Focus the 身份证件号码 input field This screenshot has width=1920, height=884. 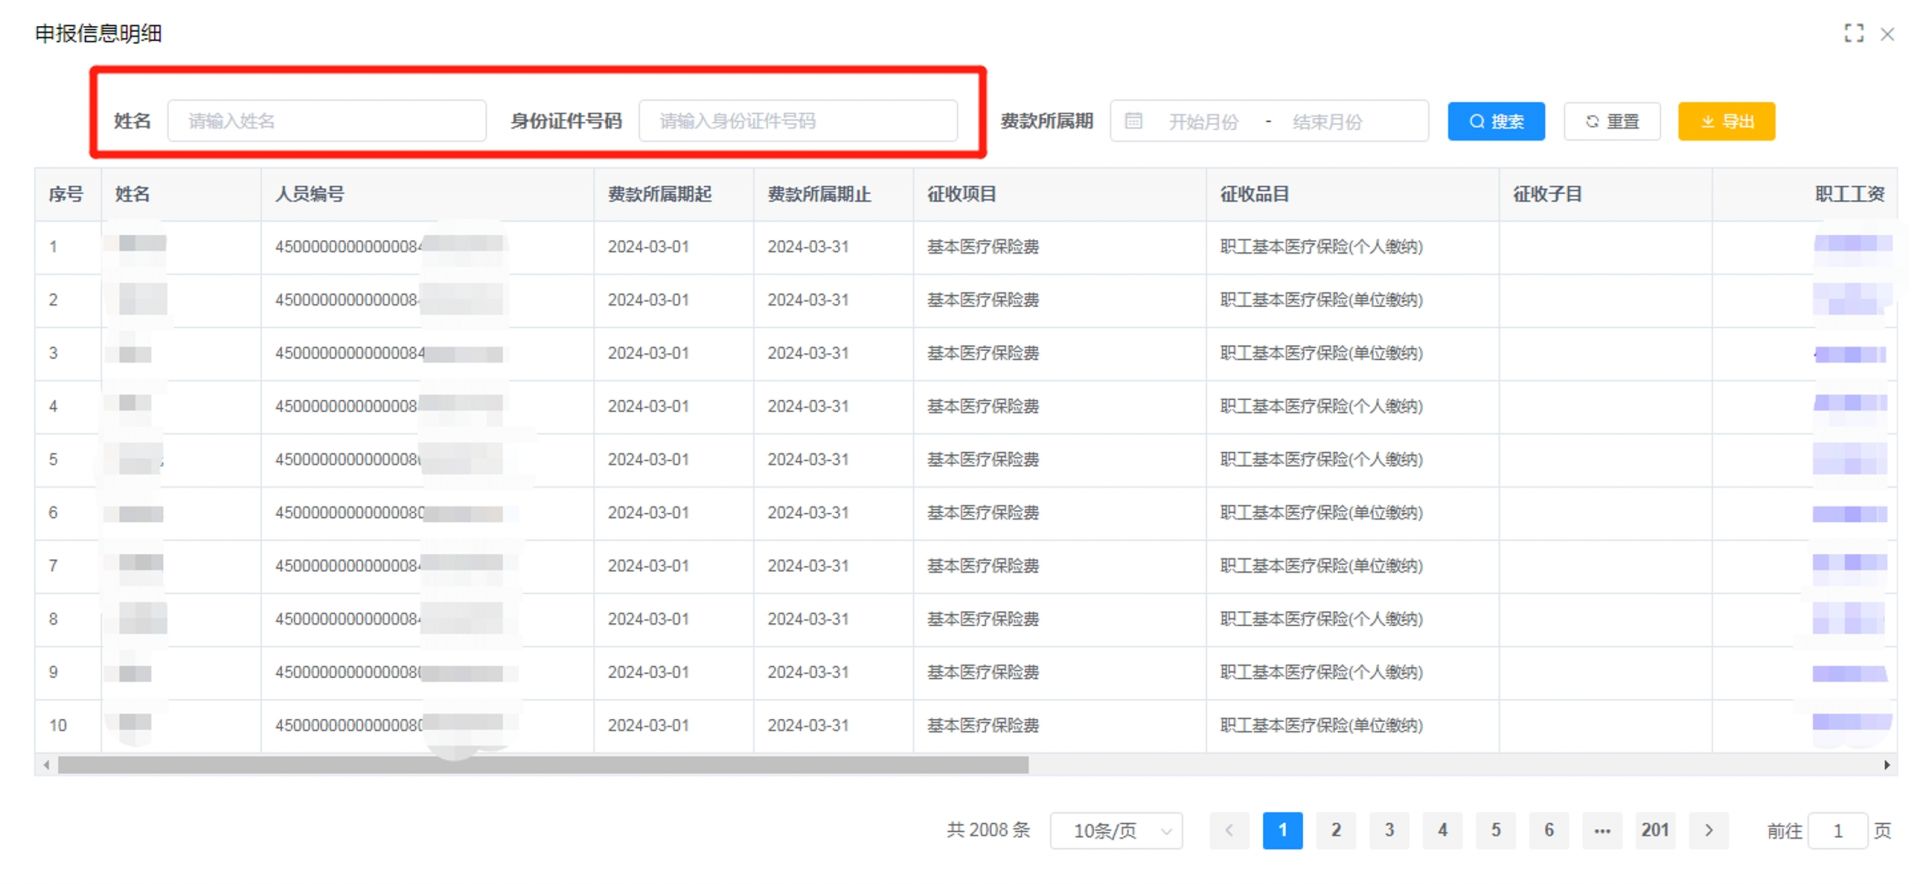tap(798, 121)
